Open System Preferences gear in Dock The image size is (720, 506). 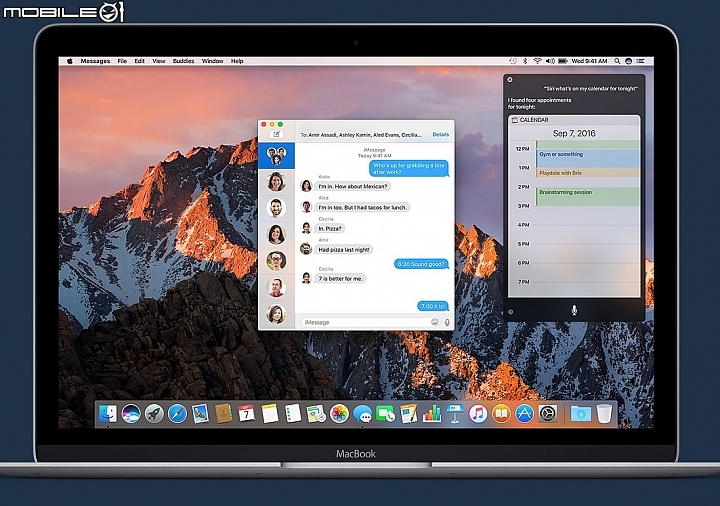coord(547,414)
